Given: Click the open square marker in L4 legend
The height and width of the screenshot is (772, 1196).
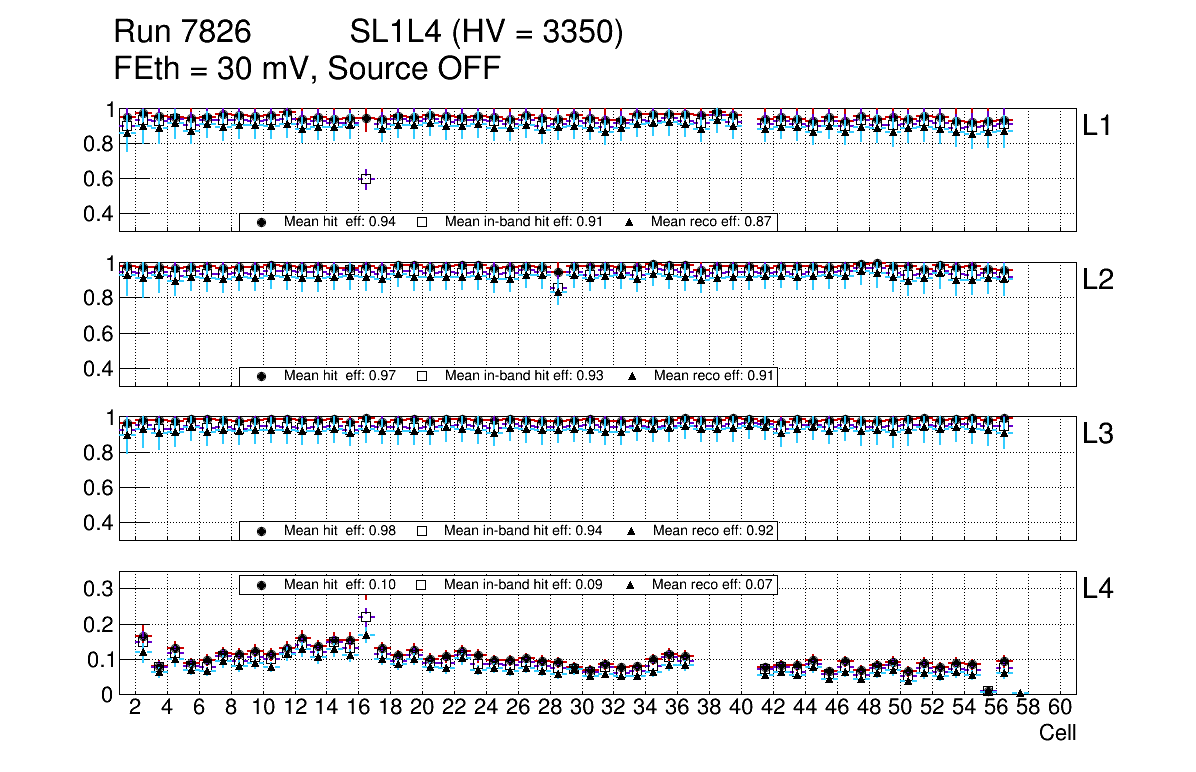Looking at the screenshot, I should point(422,584).
